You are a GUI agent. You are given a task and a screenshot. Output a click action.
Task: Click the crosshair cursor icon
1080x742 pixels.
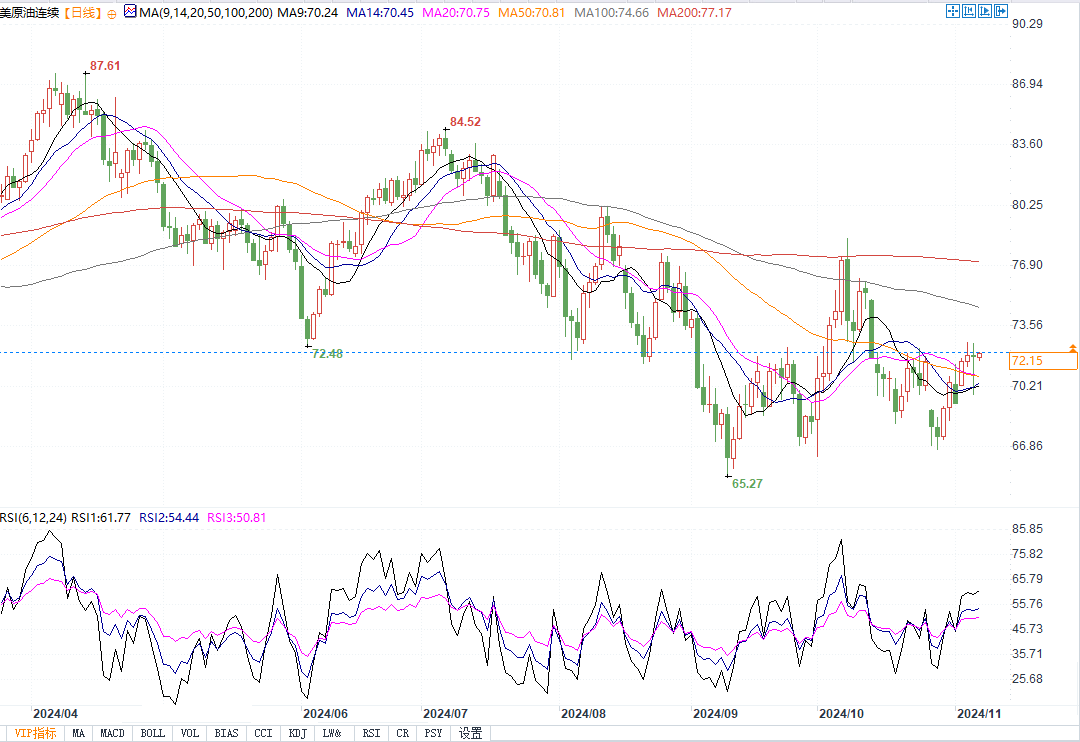pos(952,11)
